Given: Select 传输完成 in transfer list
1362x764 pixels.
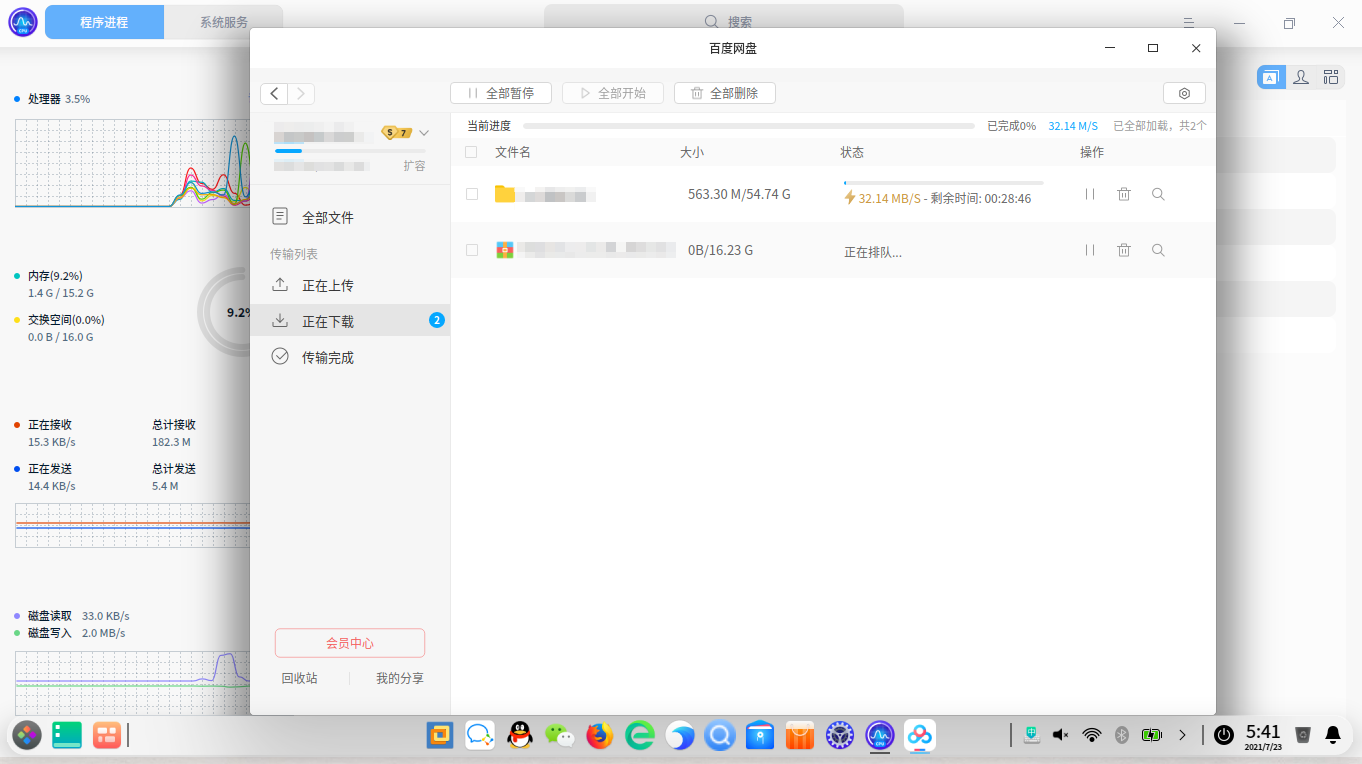Looking at the screenshot, I should click(328, 357).
